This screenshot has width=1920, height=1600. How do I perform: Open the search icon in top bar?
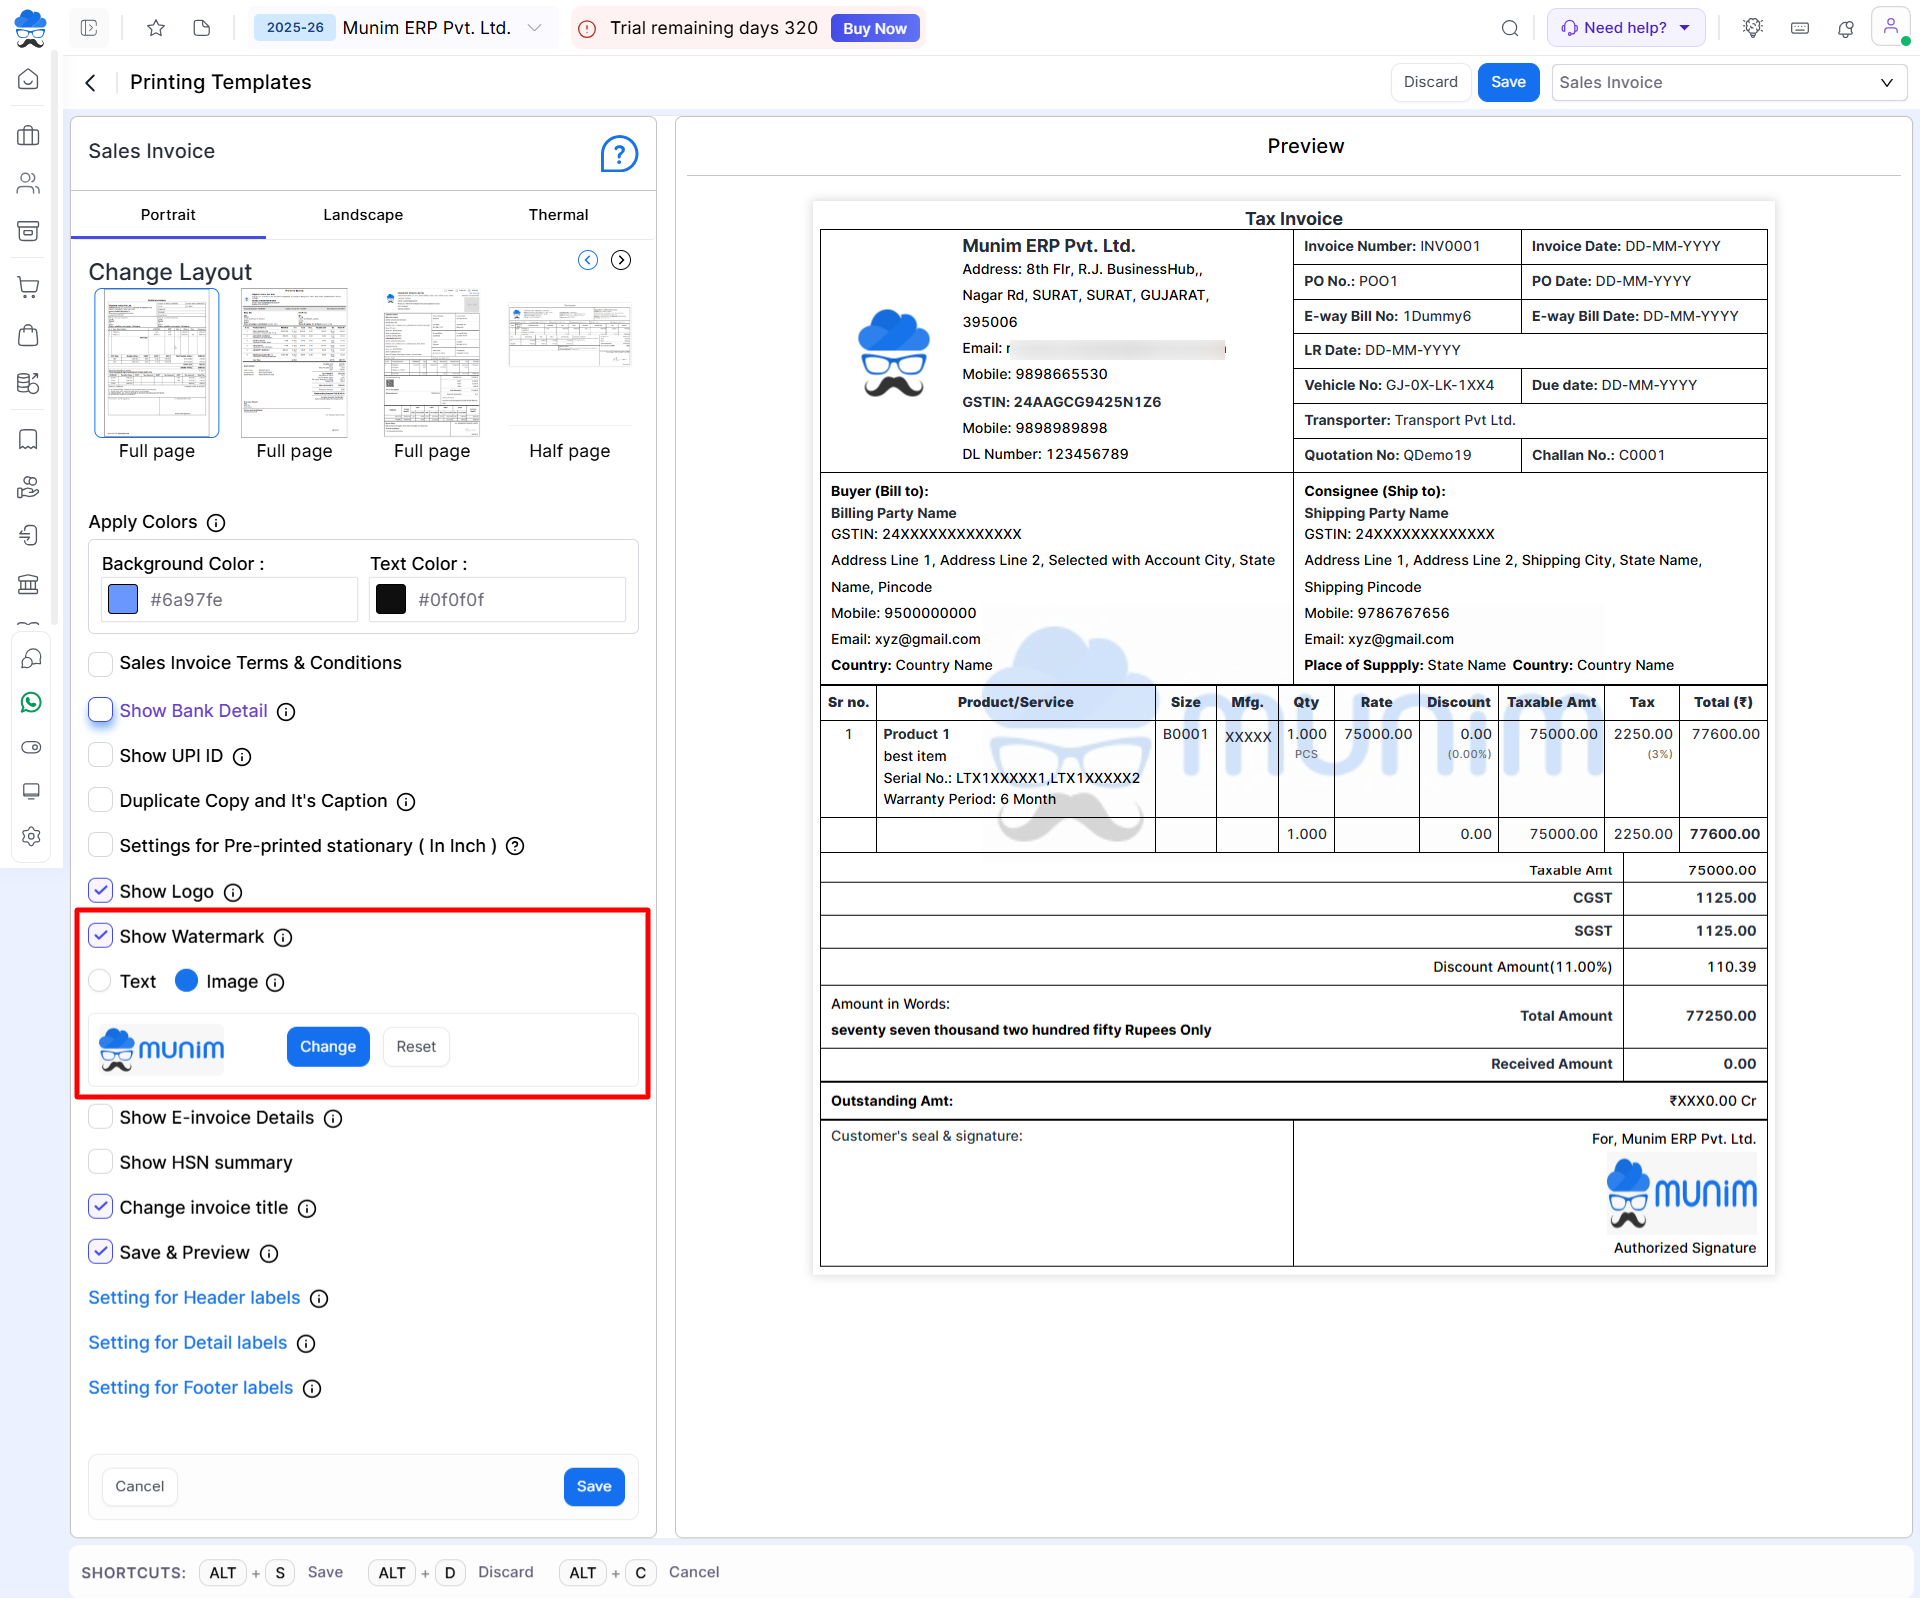coord(1510,28)
